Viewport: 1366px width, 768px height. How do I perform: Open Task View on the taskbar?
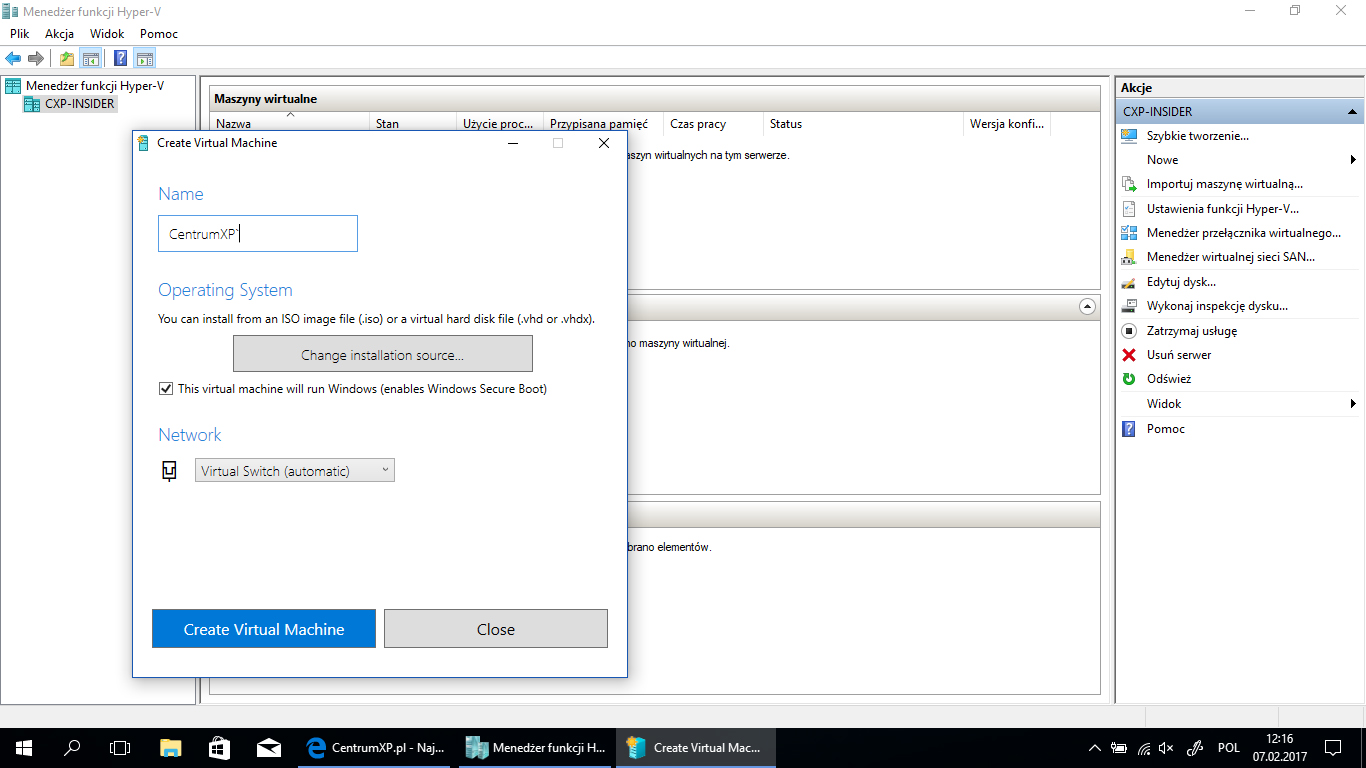120,747
